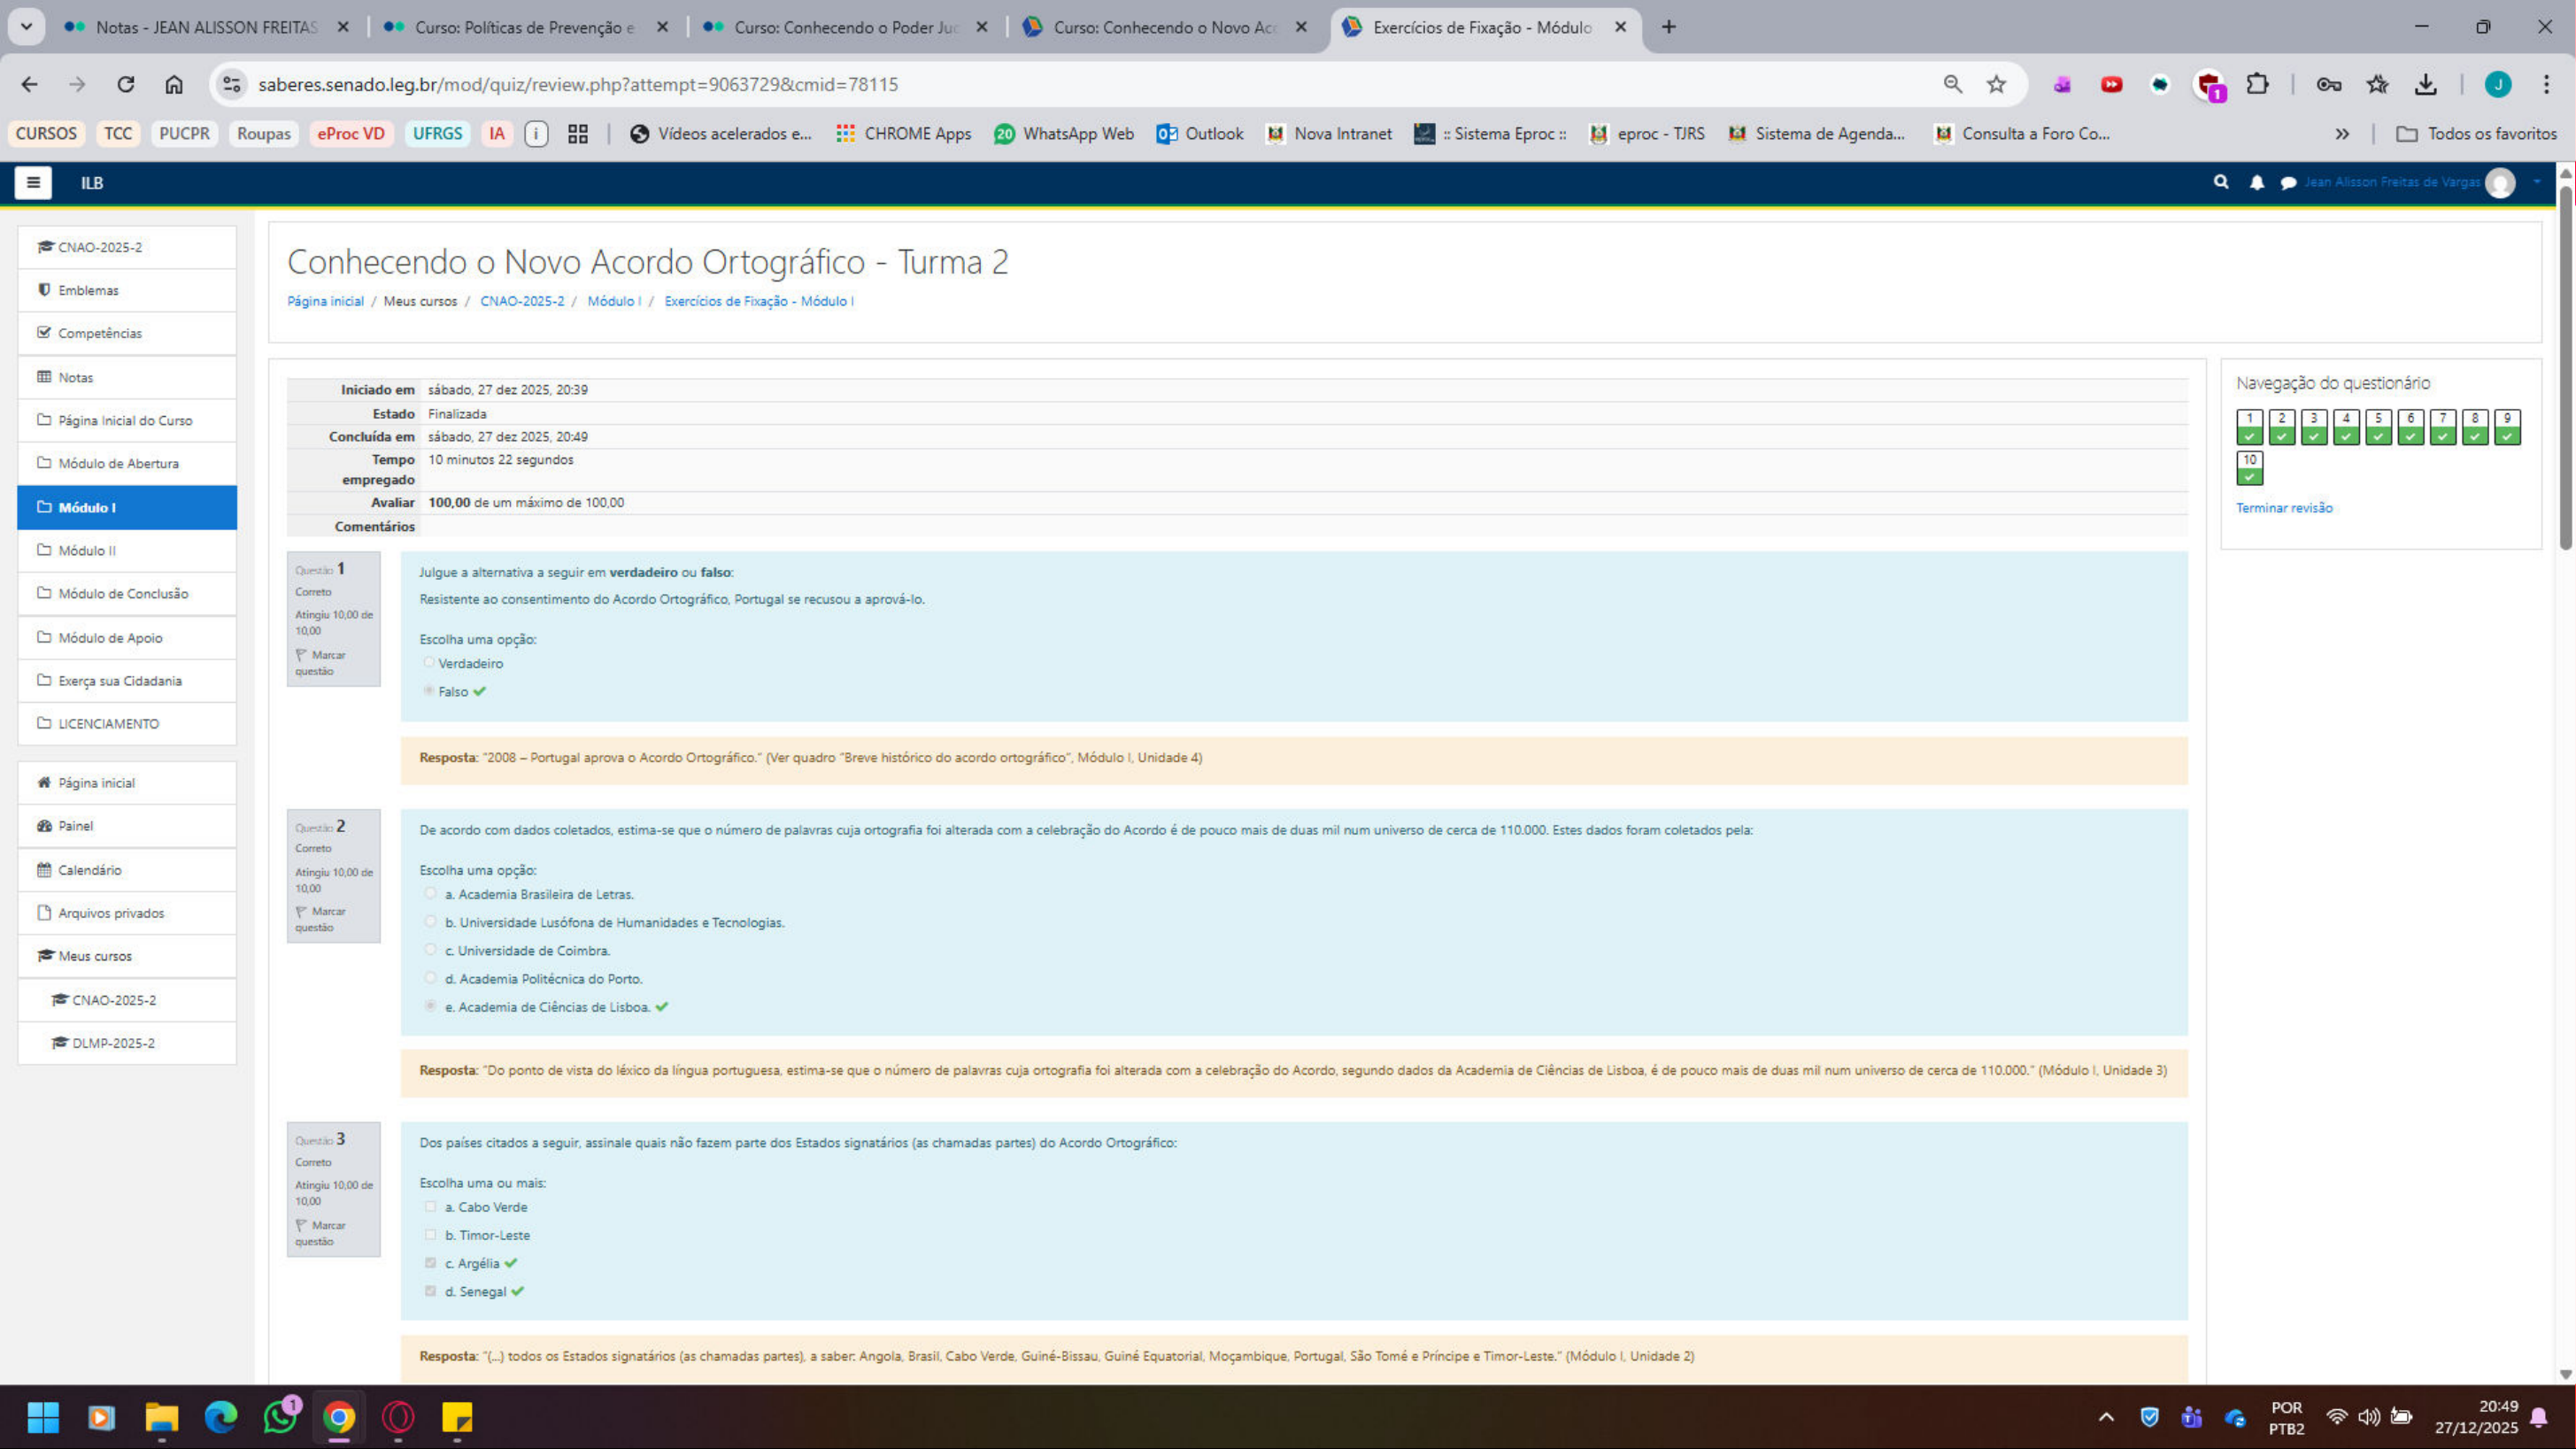Expand the user menu arrow in header
Viewport: 2576px width, 1449px height.
pyautogui.click(x=2537, y=182)
